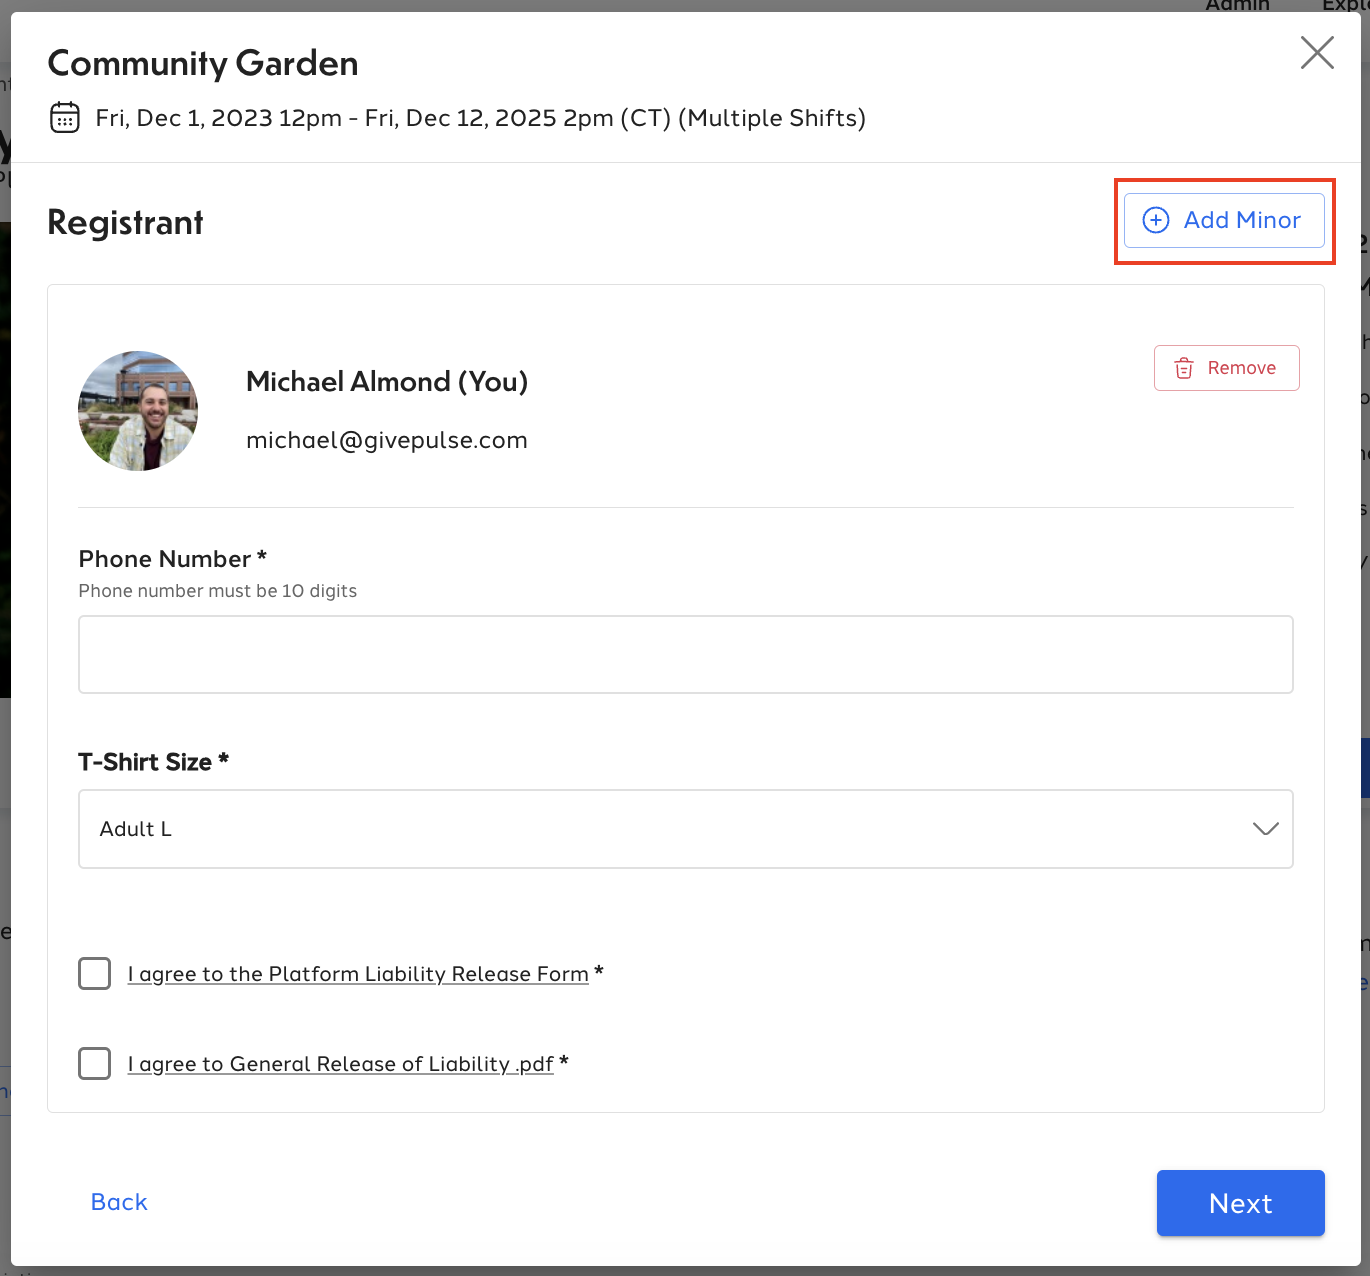Open General Release of Liability .pdf link

[x=340, y=1064]
